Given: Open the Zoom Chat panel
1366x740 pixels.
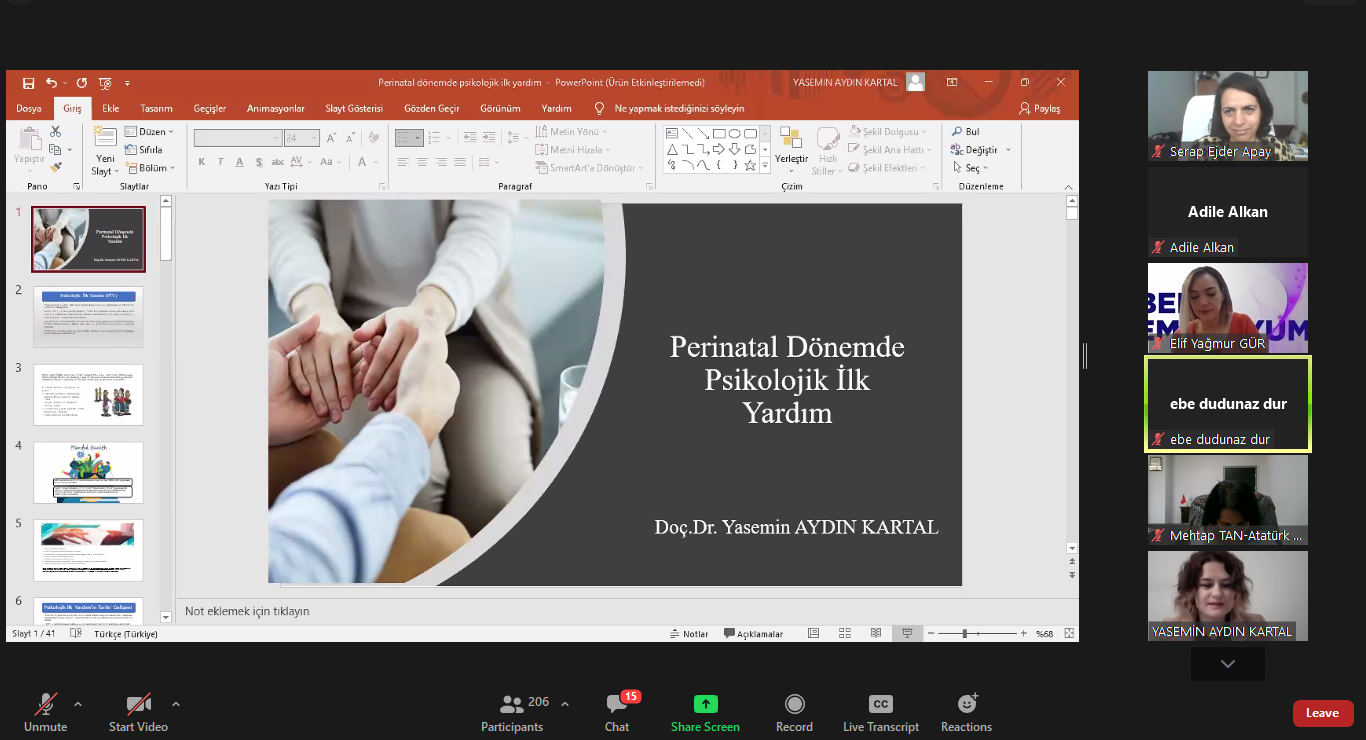Looking at the screenshot, I should pyautogui.click(x=617, y=713).
